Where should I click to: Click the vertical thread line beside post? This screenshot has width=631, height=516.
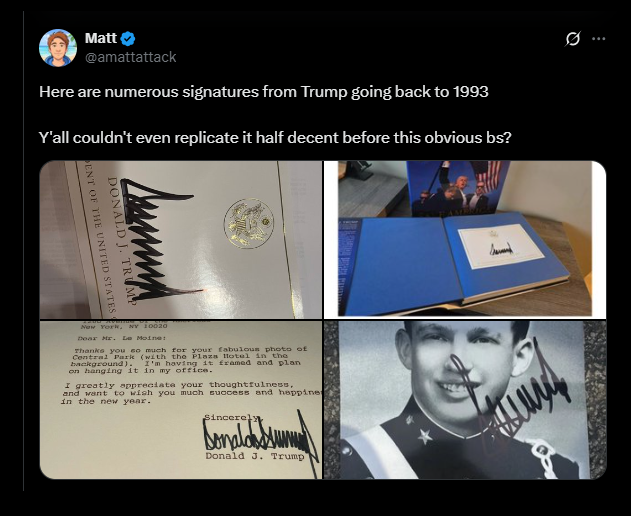(x=24, y=251)
